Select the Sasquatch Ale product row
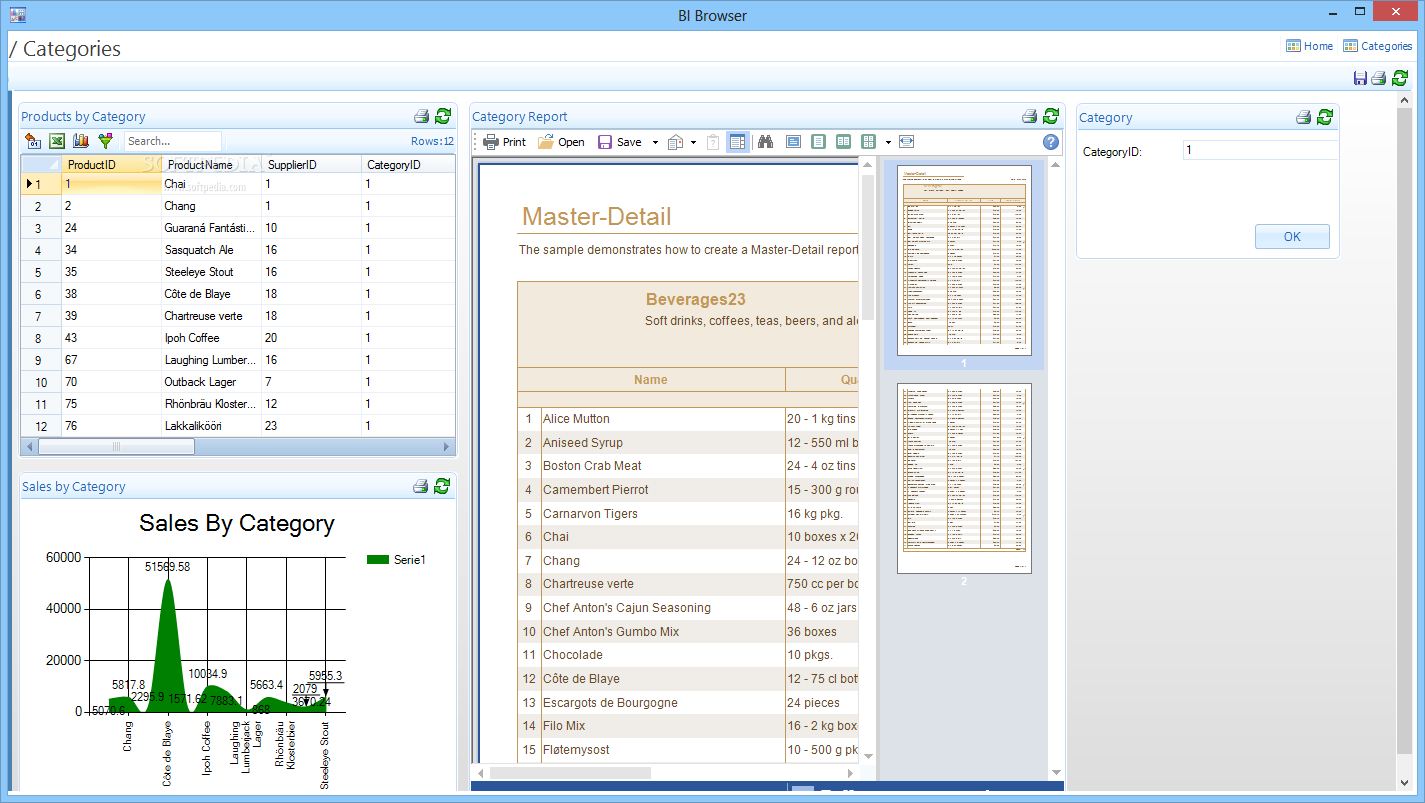The height and width of the screenshot is (803, 1425). [x=238, y=250]
